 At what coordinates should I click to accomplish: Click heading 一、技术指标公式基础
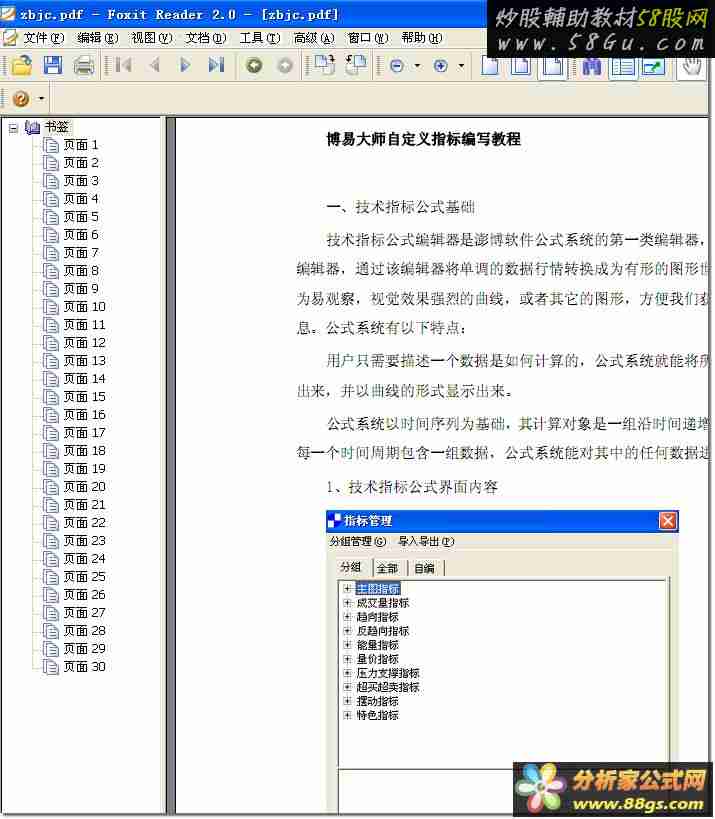click(x=401, y=207)
